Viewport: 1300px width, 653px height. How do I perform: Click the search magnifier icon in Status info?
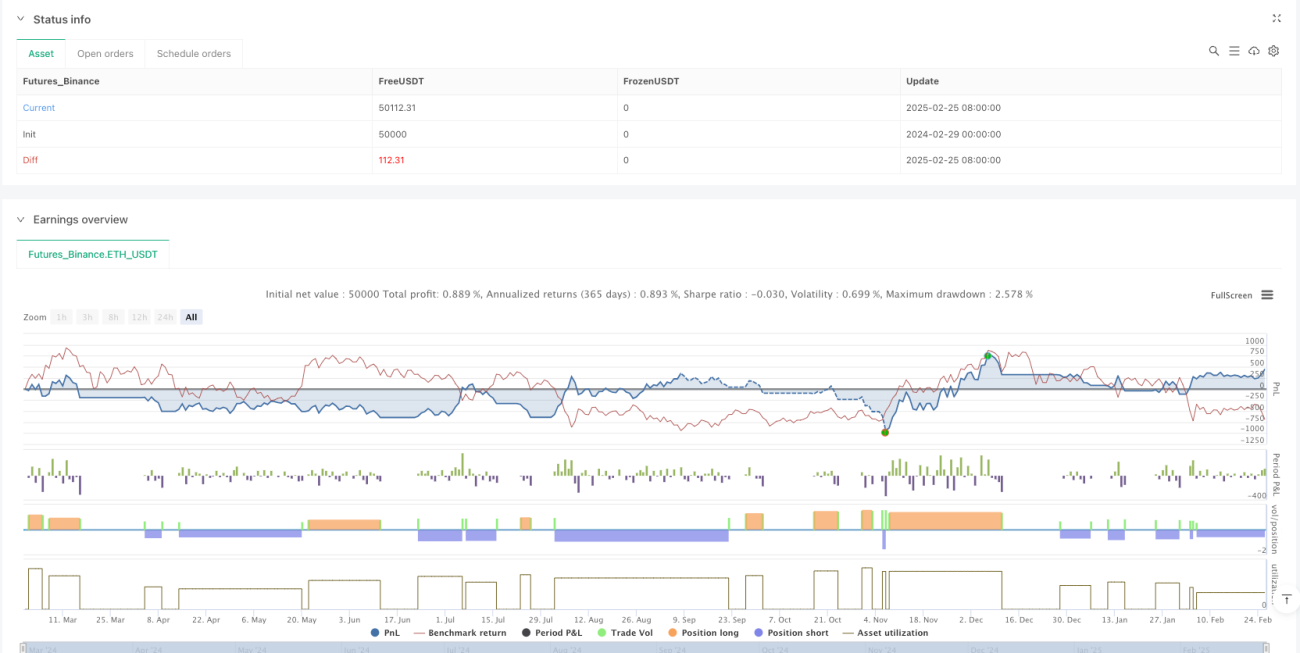tap(1214, 51)
